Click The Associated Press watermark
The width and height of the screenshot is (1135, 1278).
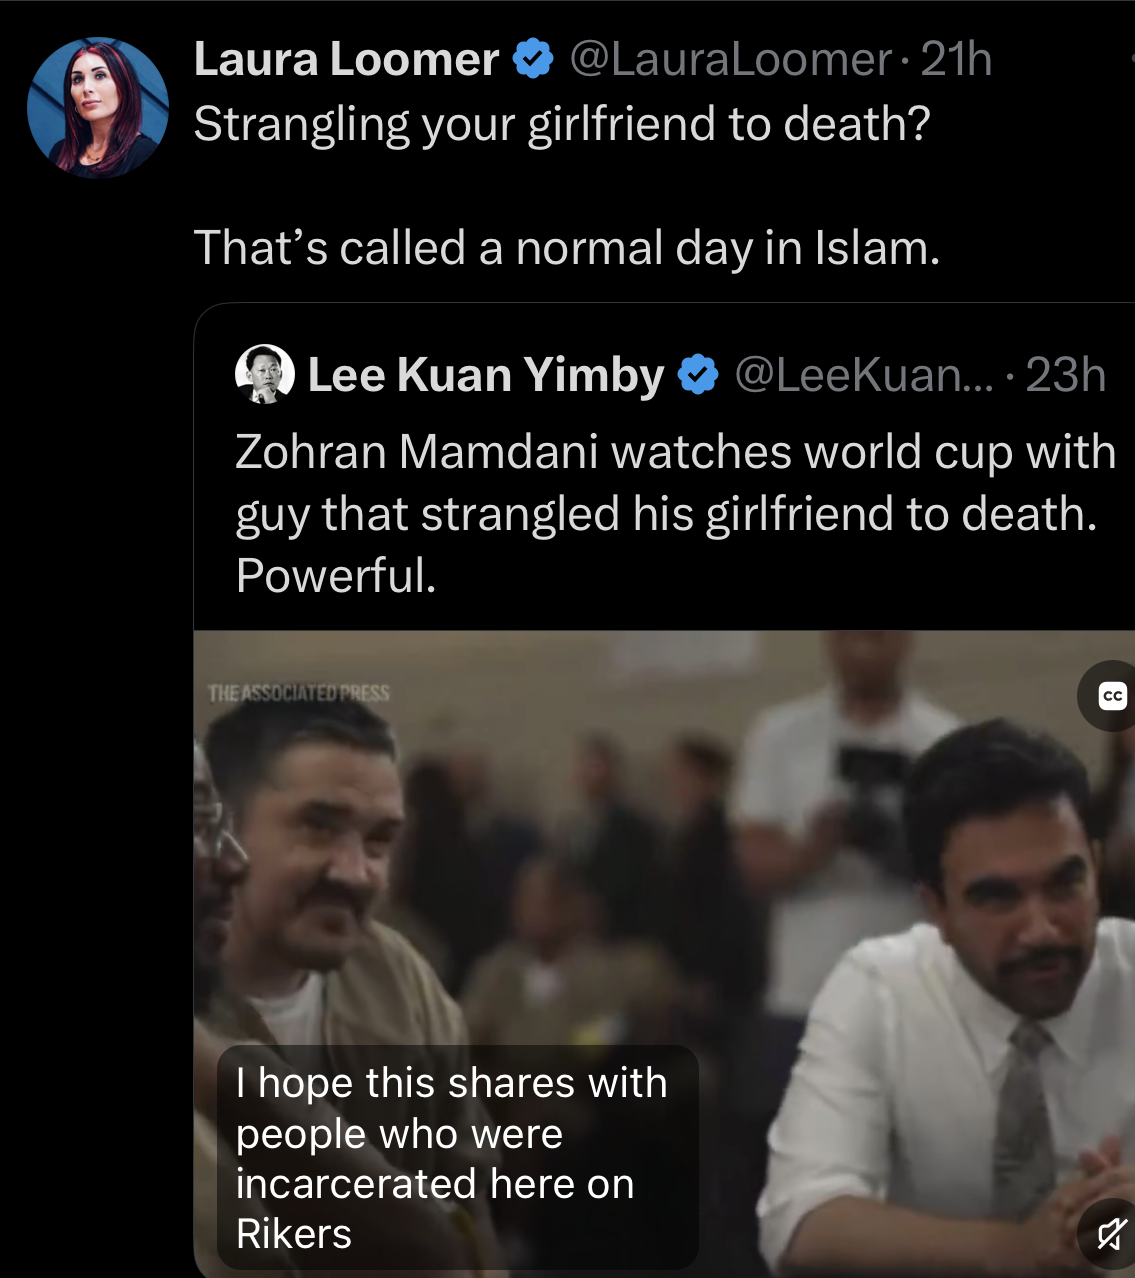coord(298,692)
